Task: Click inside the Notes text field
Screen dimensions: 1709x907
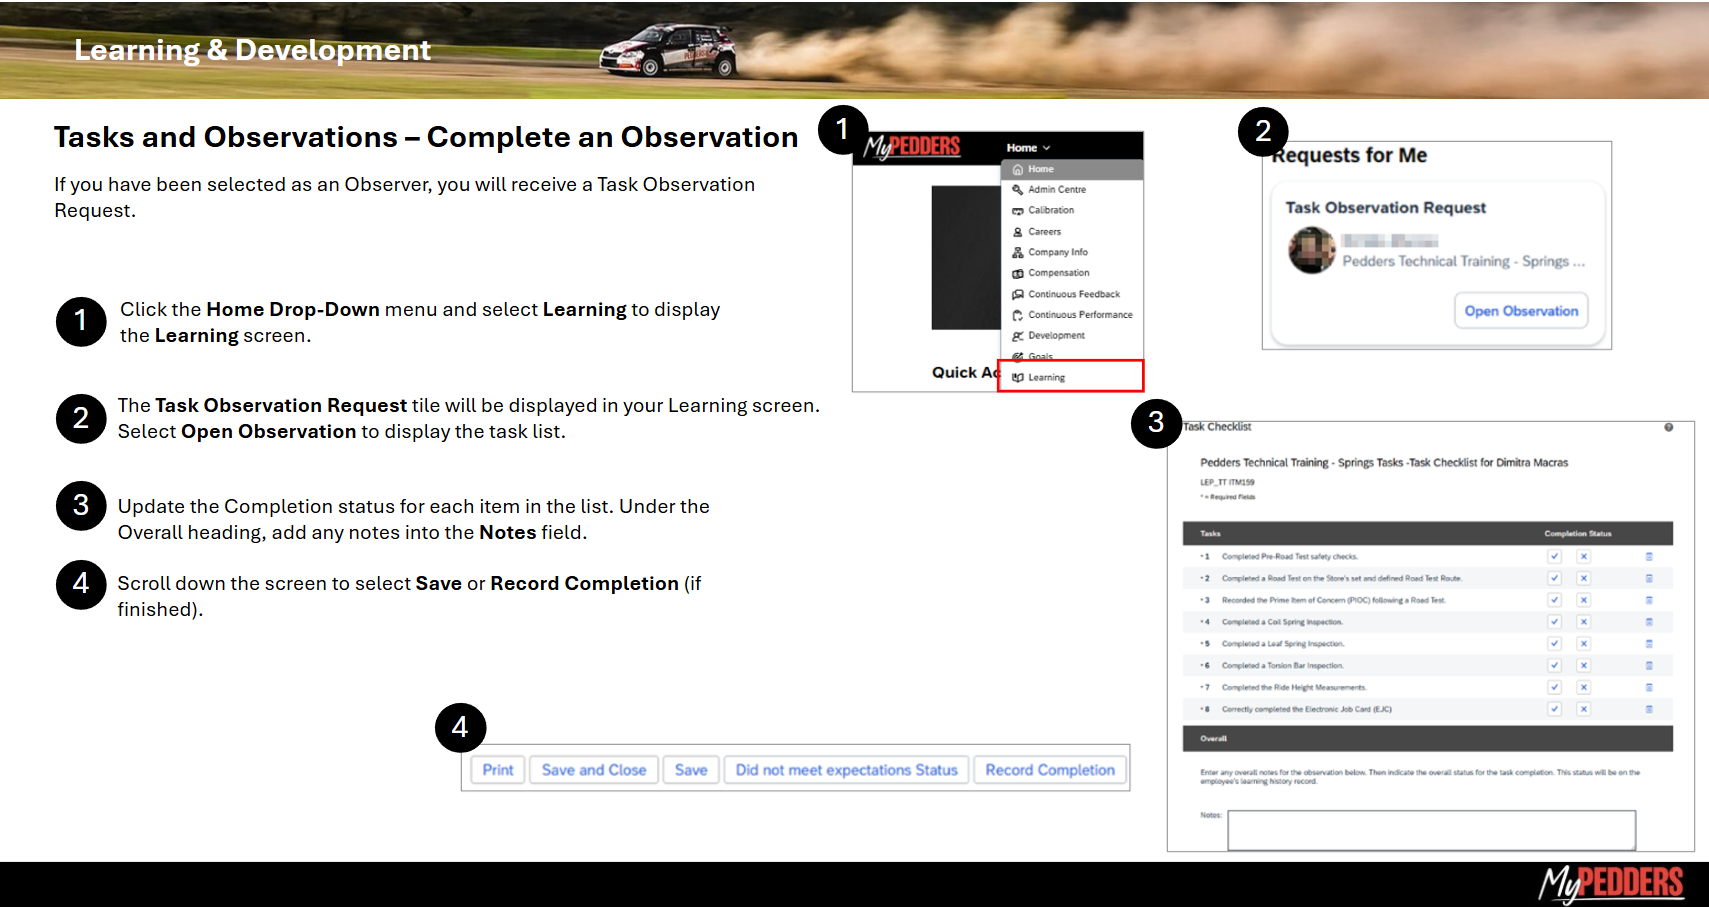Action: tap(1431, 830)
